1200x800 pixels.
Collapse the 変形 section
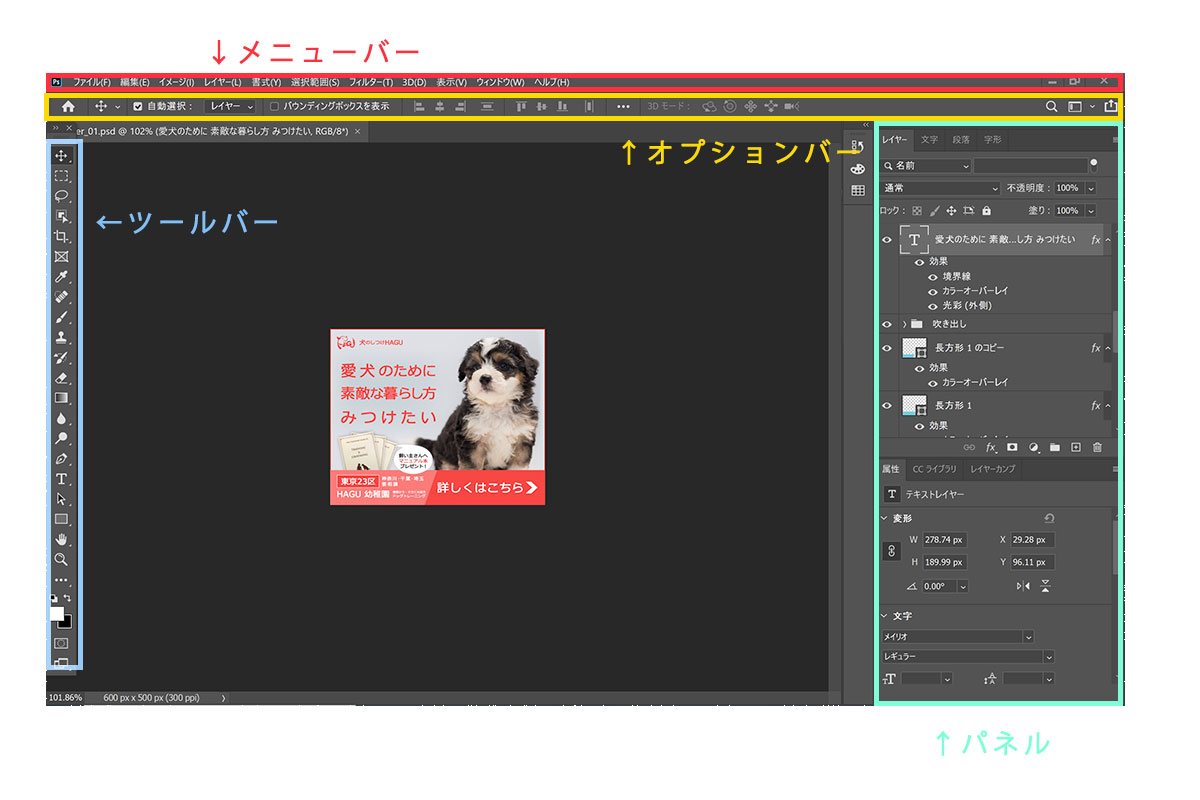tap(885, 518)
